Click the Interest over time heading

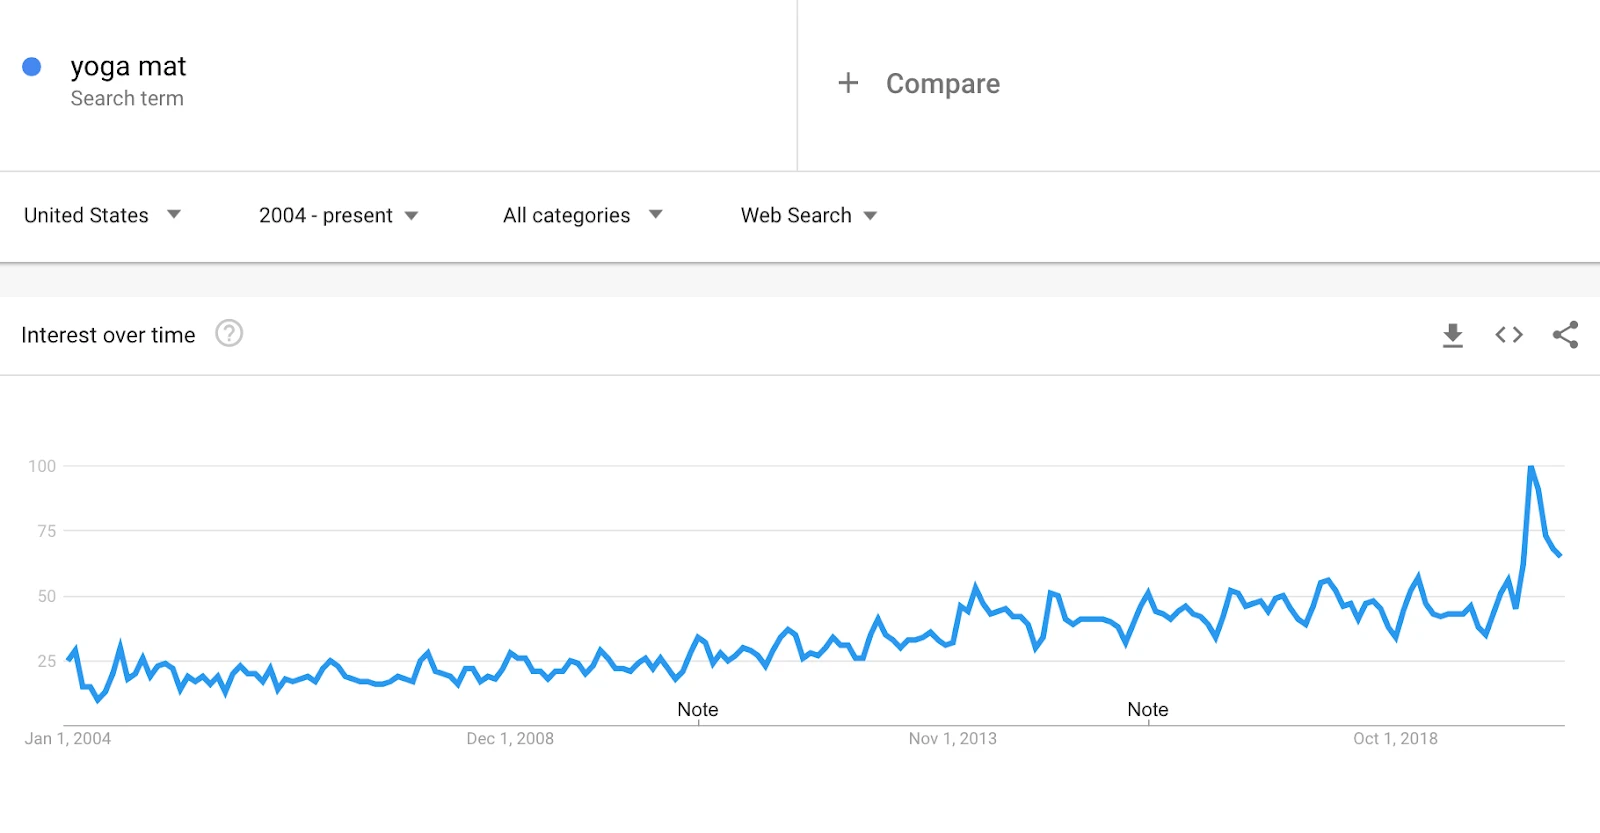coord(108,335)
